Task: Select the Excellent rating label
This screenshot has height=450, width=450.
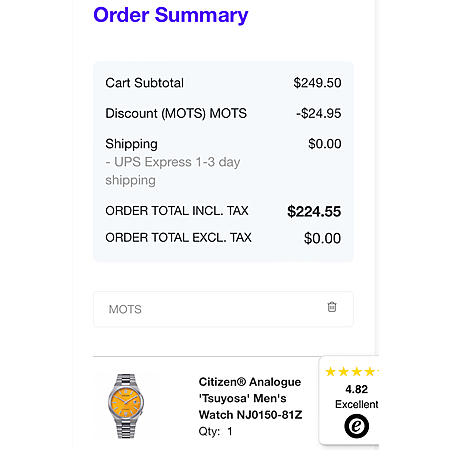Action: (357, 404)
